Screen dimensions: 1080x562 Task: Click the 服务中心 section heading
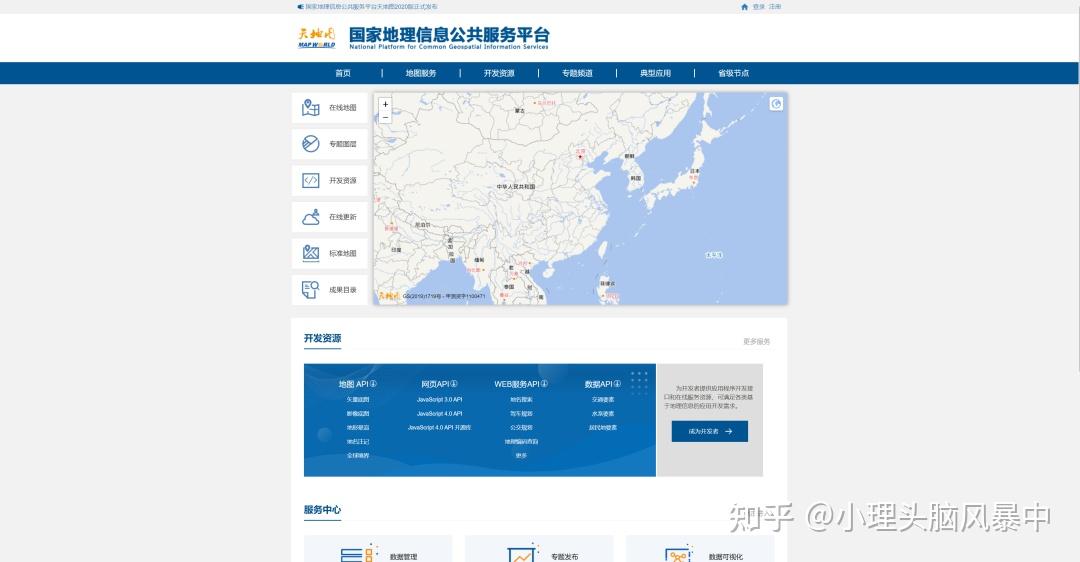pyautogui.click(x=322, y=510)
